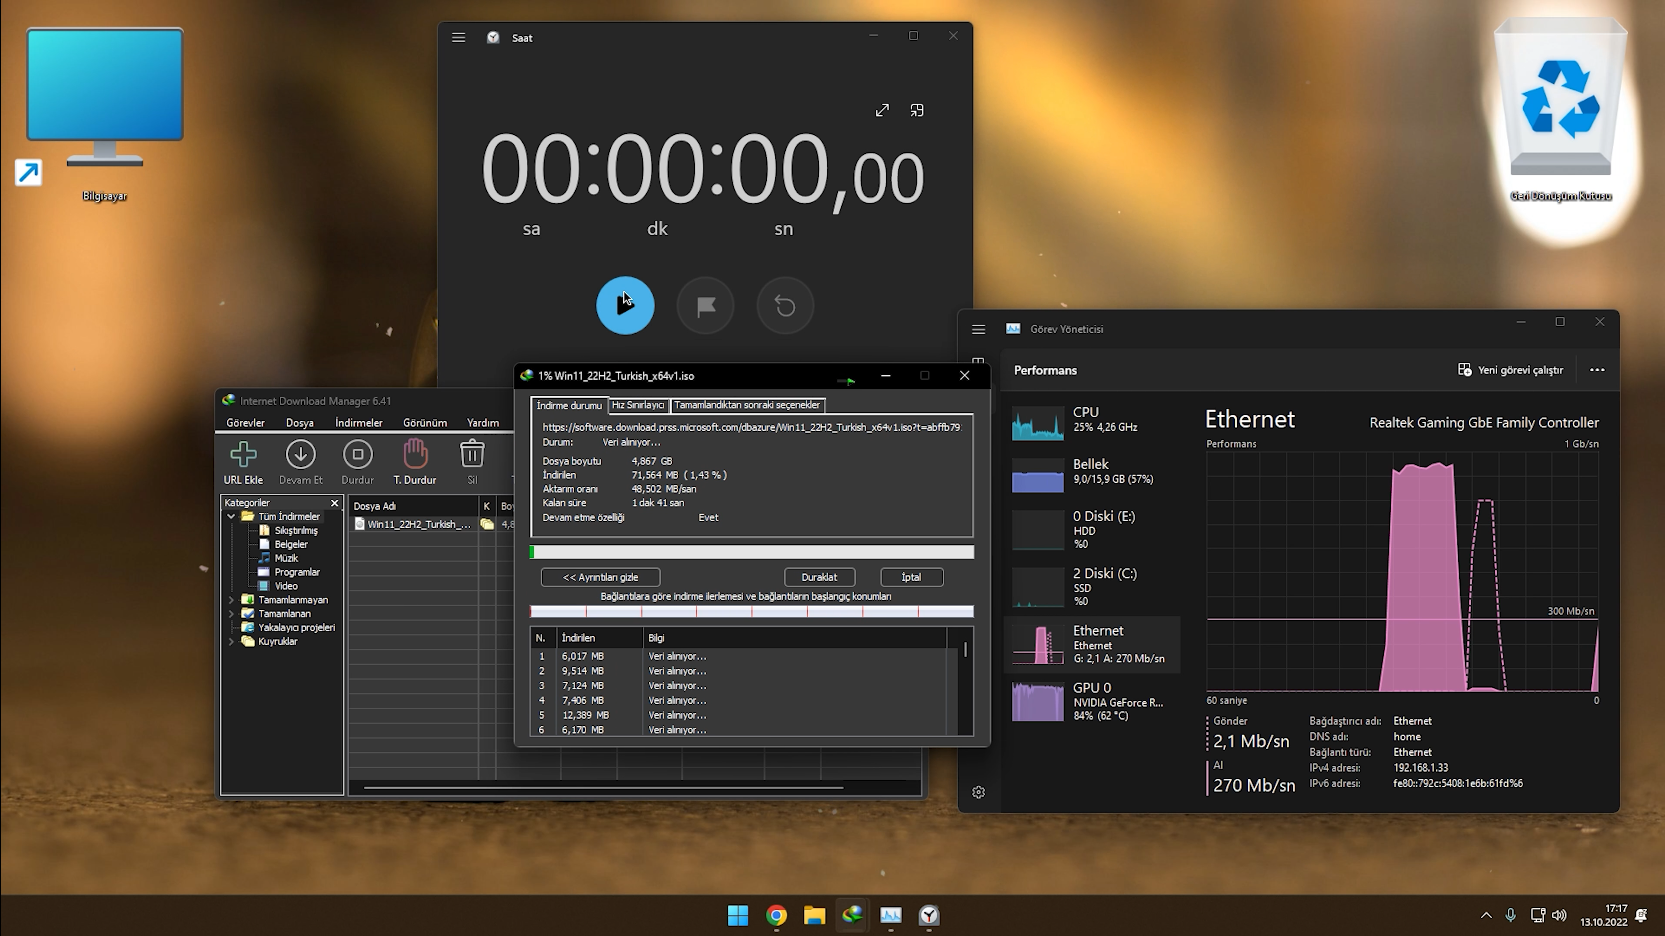Open Task Manager settings gear icon

coord(978,792)
